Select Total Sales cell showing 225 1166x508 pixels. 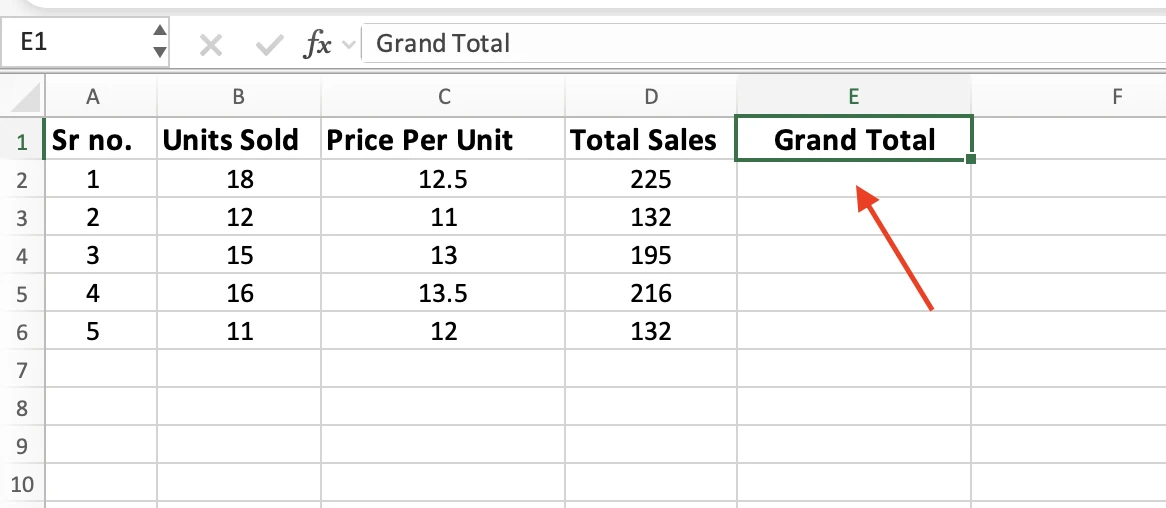(651, 179)
